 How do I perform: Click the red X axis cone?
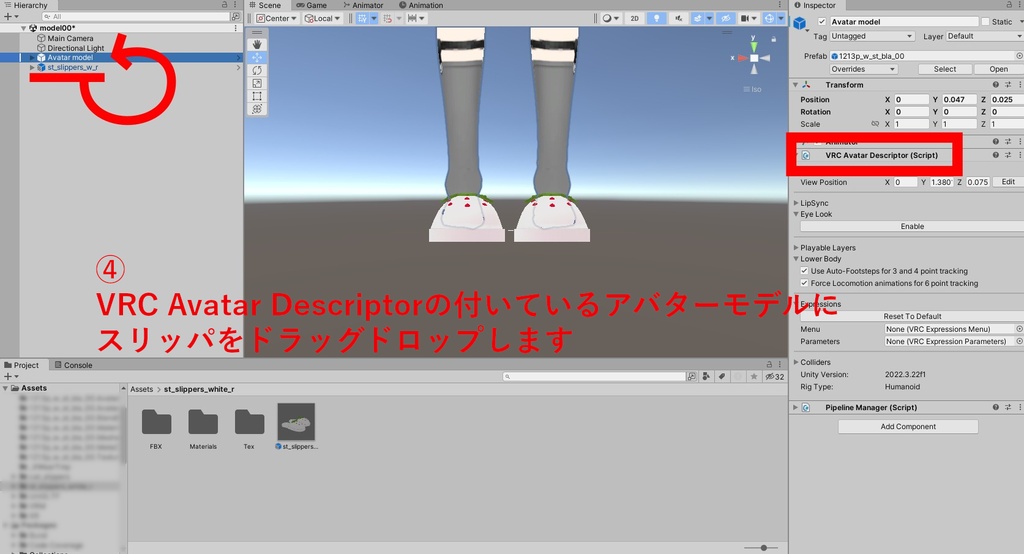[743, 58]
